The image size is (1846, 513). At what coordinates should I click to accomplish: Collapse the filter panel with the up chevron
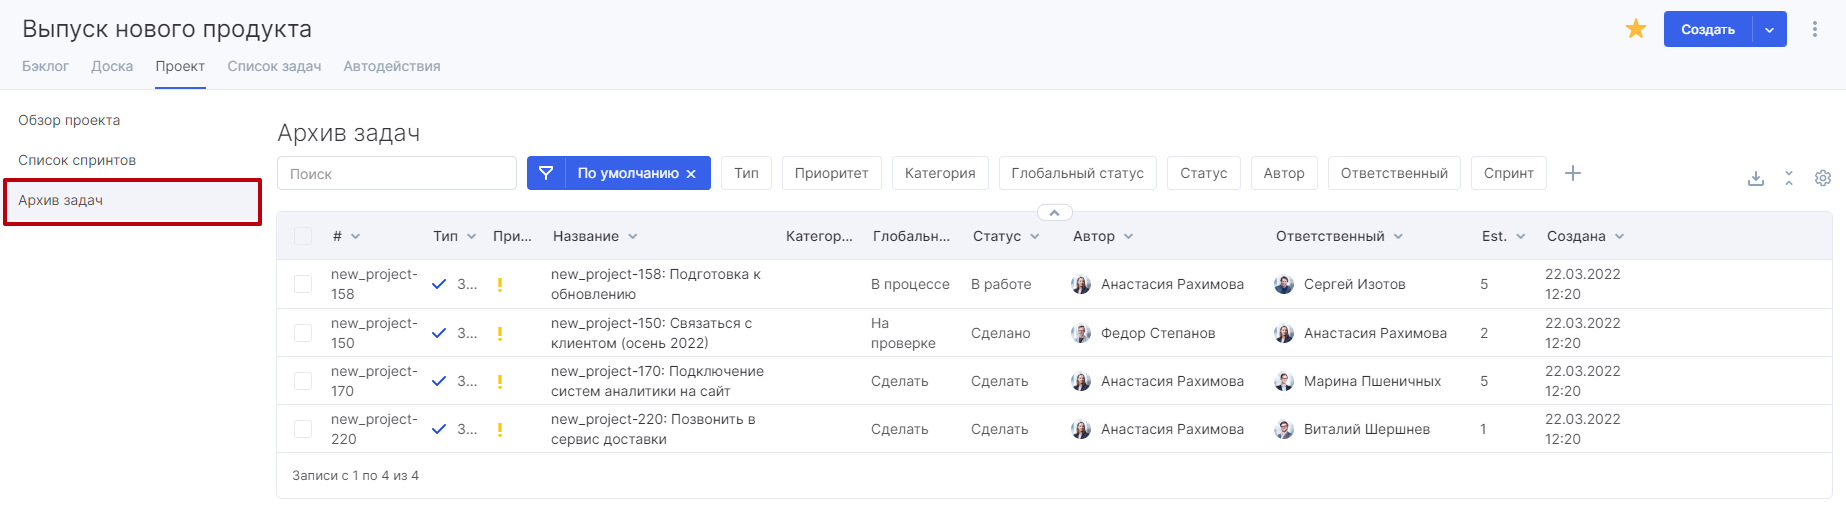(1055, 212)
